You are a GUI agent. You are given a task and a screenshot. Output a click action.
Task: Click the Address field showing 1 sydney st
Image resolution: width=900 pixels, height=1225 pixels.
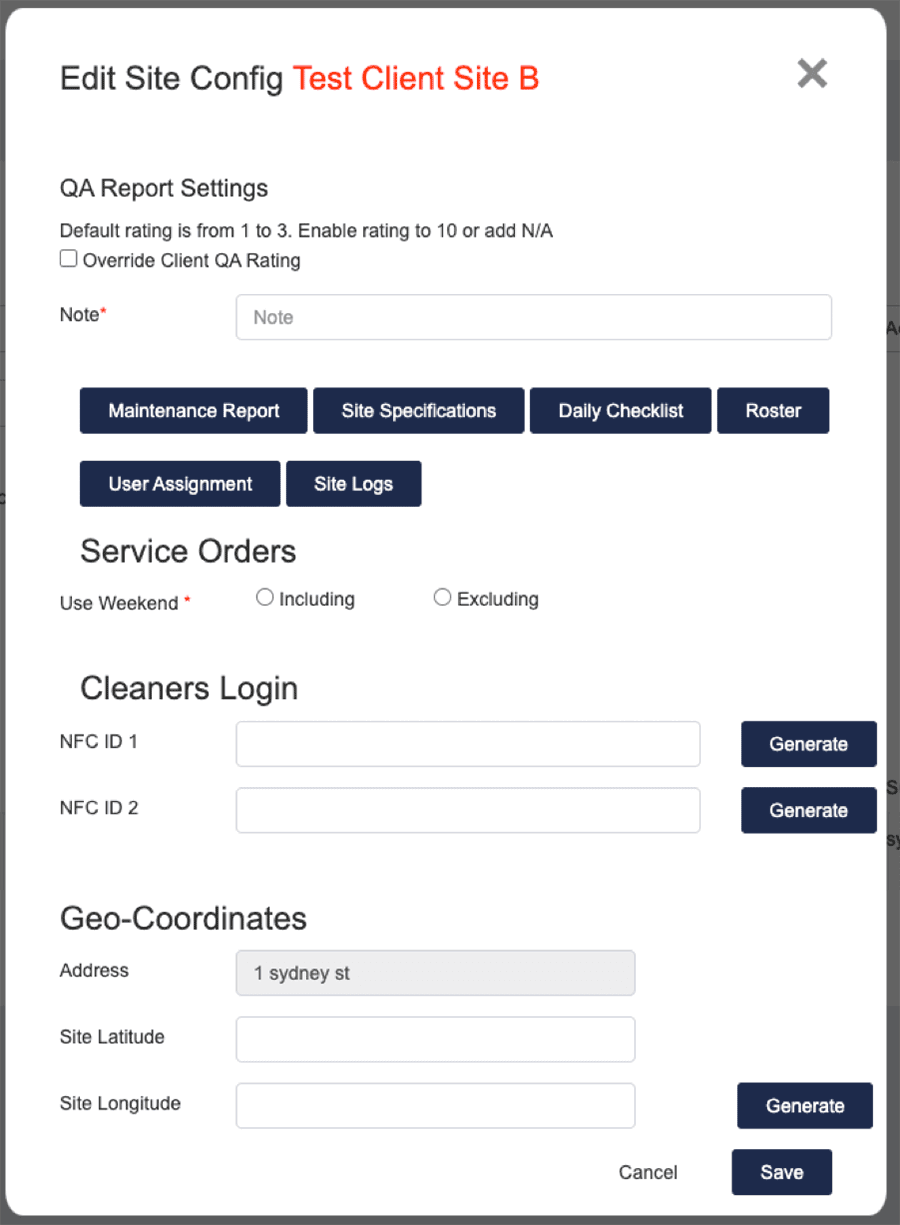pyautogui.click(x=436, y=973)
